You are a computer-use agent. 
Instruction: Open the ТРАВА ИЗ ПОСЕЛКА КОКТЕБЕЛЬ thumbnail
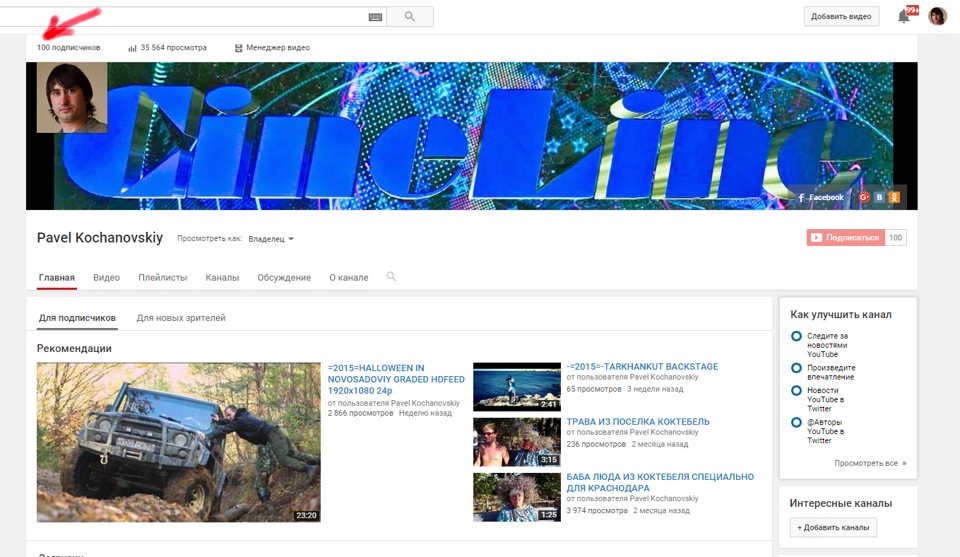[517, 442]
